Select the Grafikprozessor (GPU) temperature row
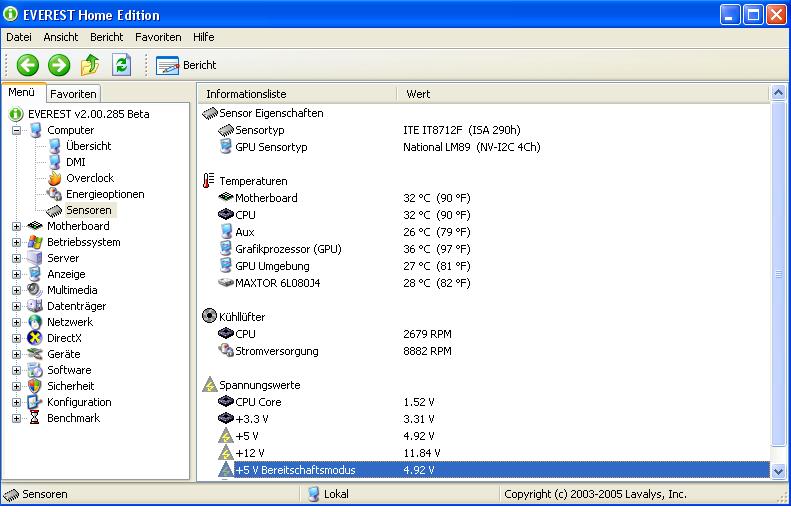791x512 pixels. 484,249
